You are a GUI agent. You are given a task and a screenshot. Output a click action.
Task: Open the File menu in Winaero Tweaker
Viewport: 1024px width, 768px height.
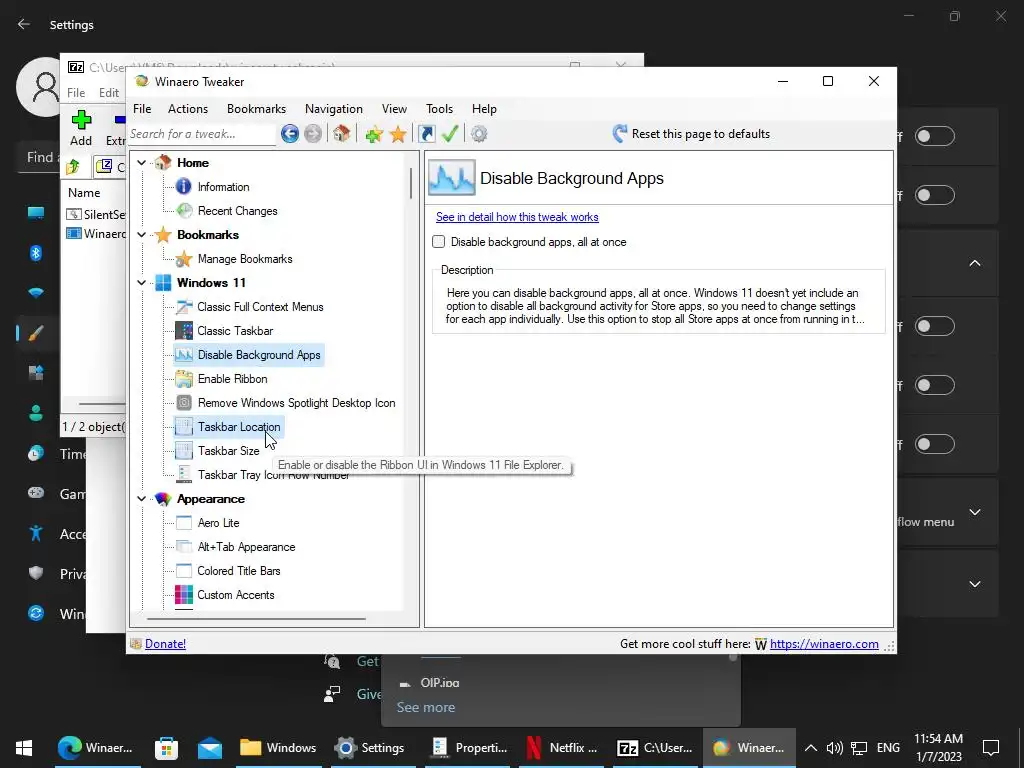[142, 109]
